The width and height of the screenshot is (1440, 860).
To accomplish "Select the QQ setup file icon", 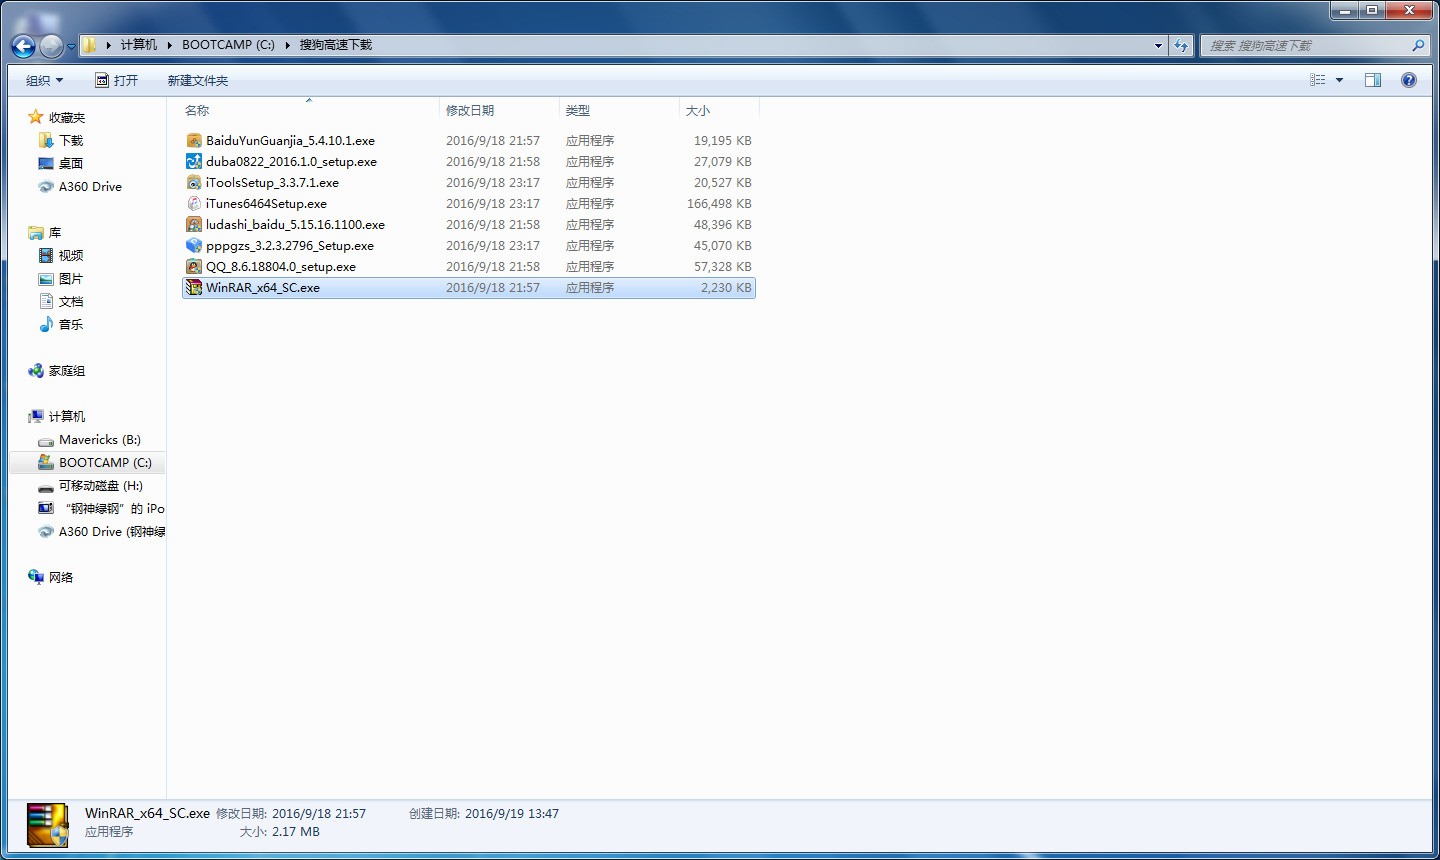I will 194,267.
